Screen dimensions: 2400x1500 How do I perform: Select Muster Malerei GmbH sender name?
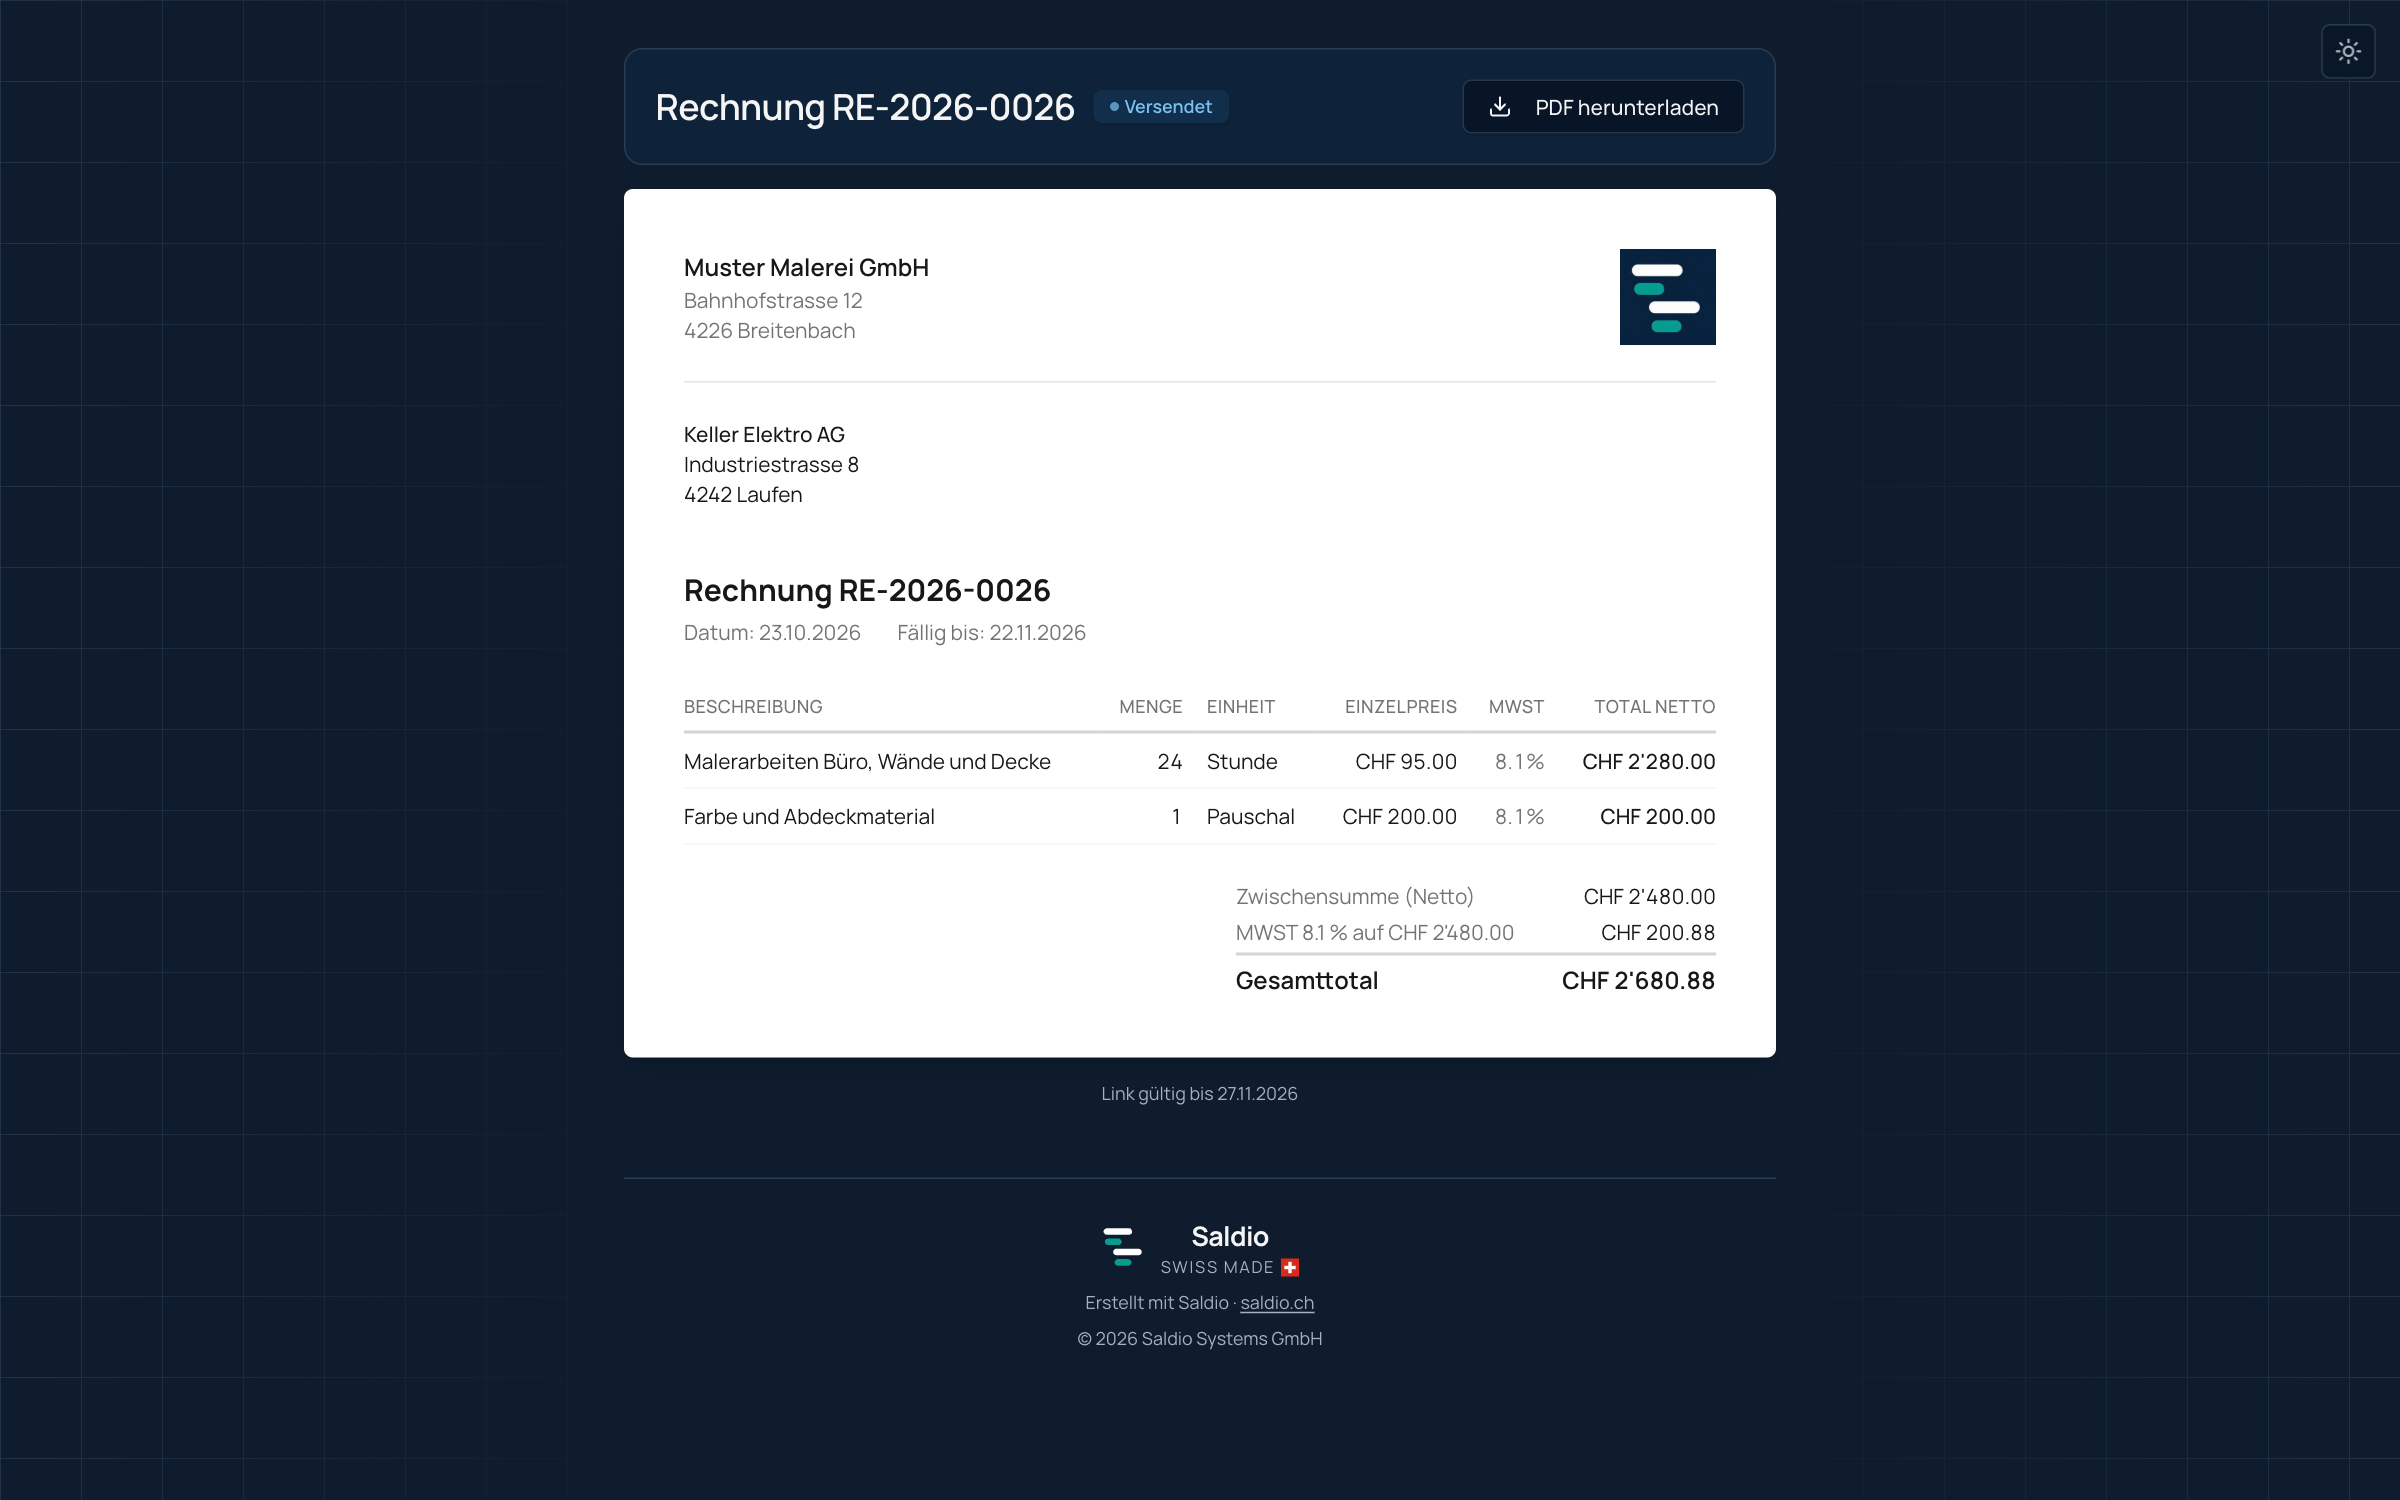tap(806, 267)
